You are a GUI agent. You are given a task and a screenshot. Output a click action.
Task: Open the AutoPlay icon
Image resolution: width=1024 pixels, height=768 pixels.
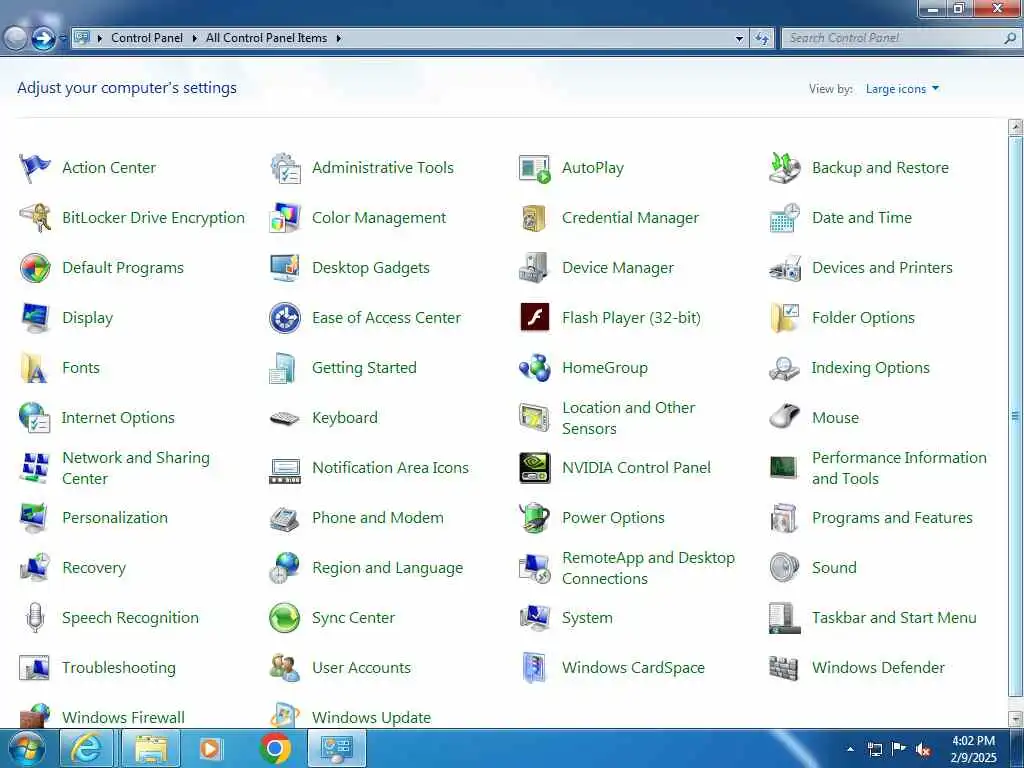pos(534,168)
